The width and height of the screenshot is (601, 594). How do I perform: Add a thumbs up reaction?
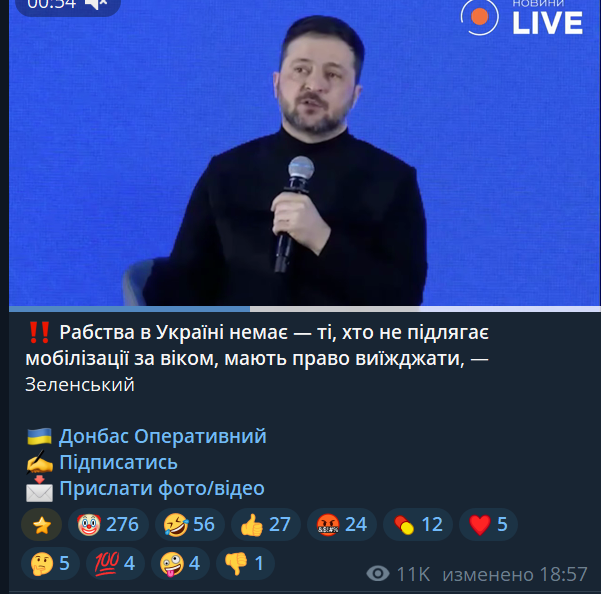click(266, 524)
